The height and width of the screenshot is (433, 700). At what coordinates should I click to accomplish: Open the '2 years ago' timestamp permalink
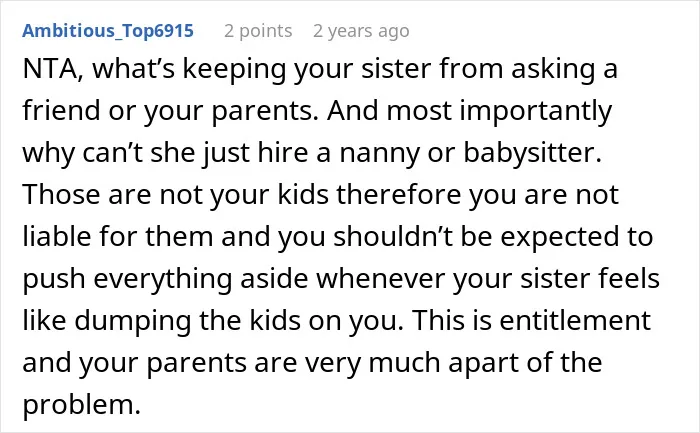(361, 31)
